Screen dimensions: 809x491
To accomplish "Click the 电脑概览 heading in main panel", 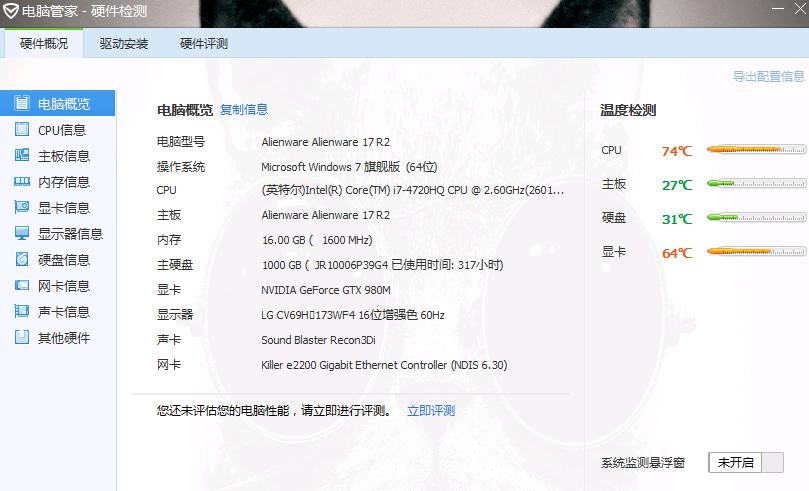I will 185,110.
